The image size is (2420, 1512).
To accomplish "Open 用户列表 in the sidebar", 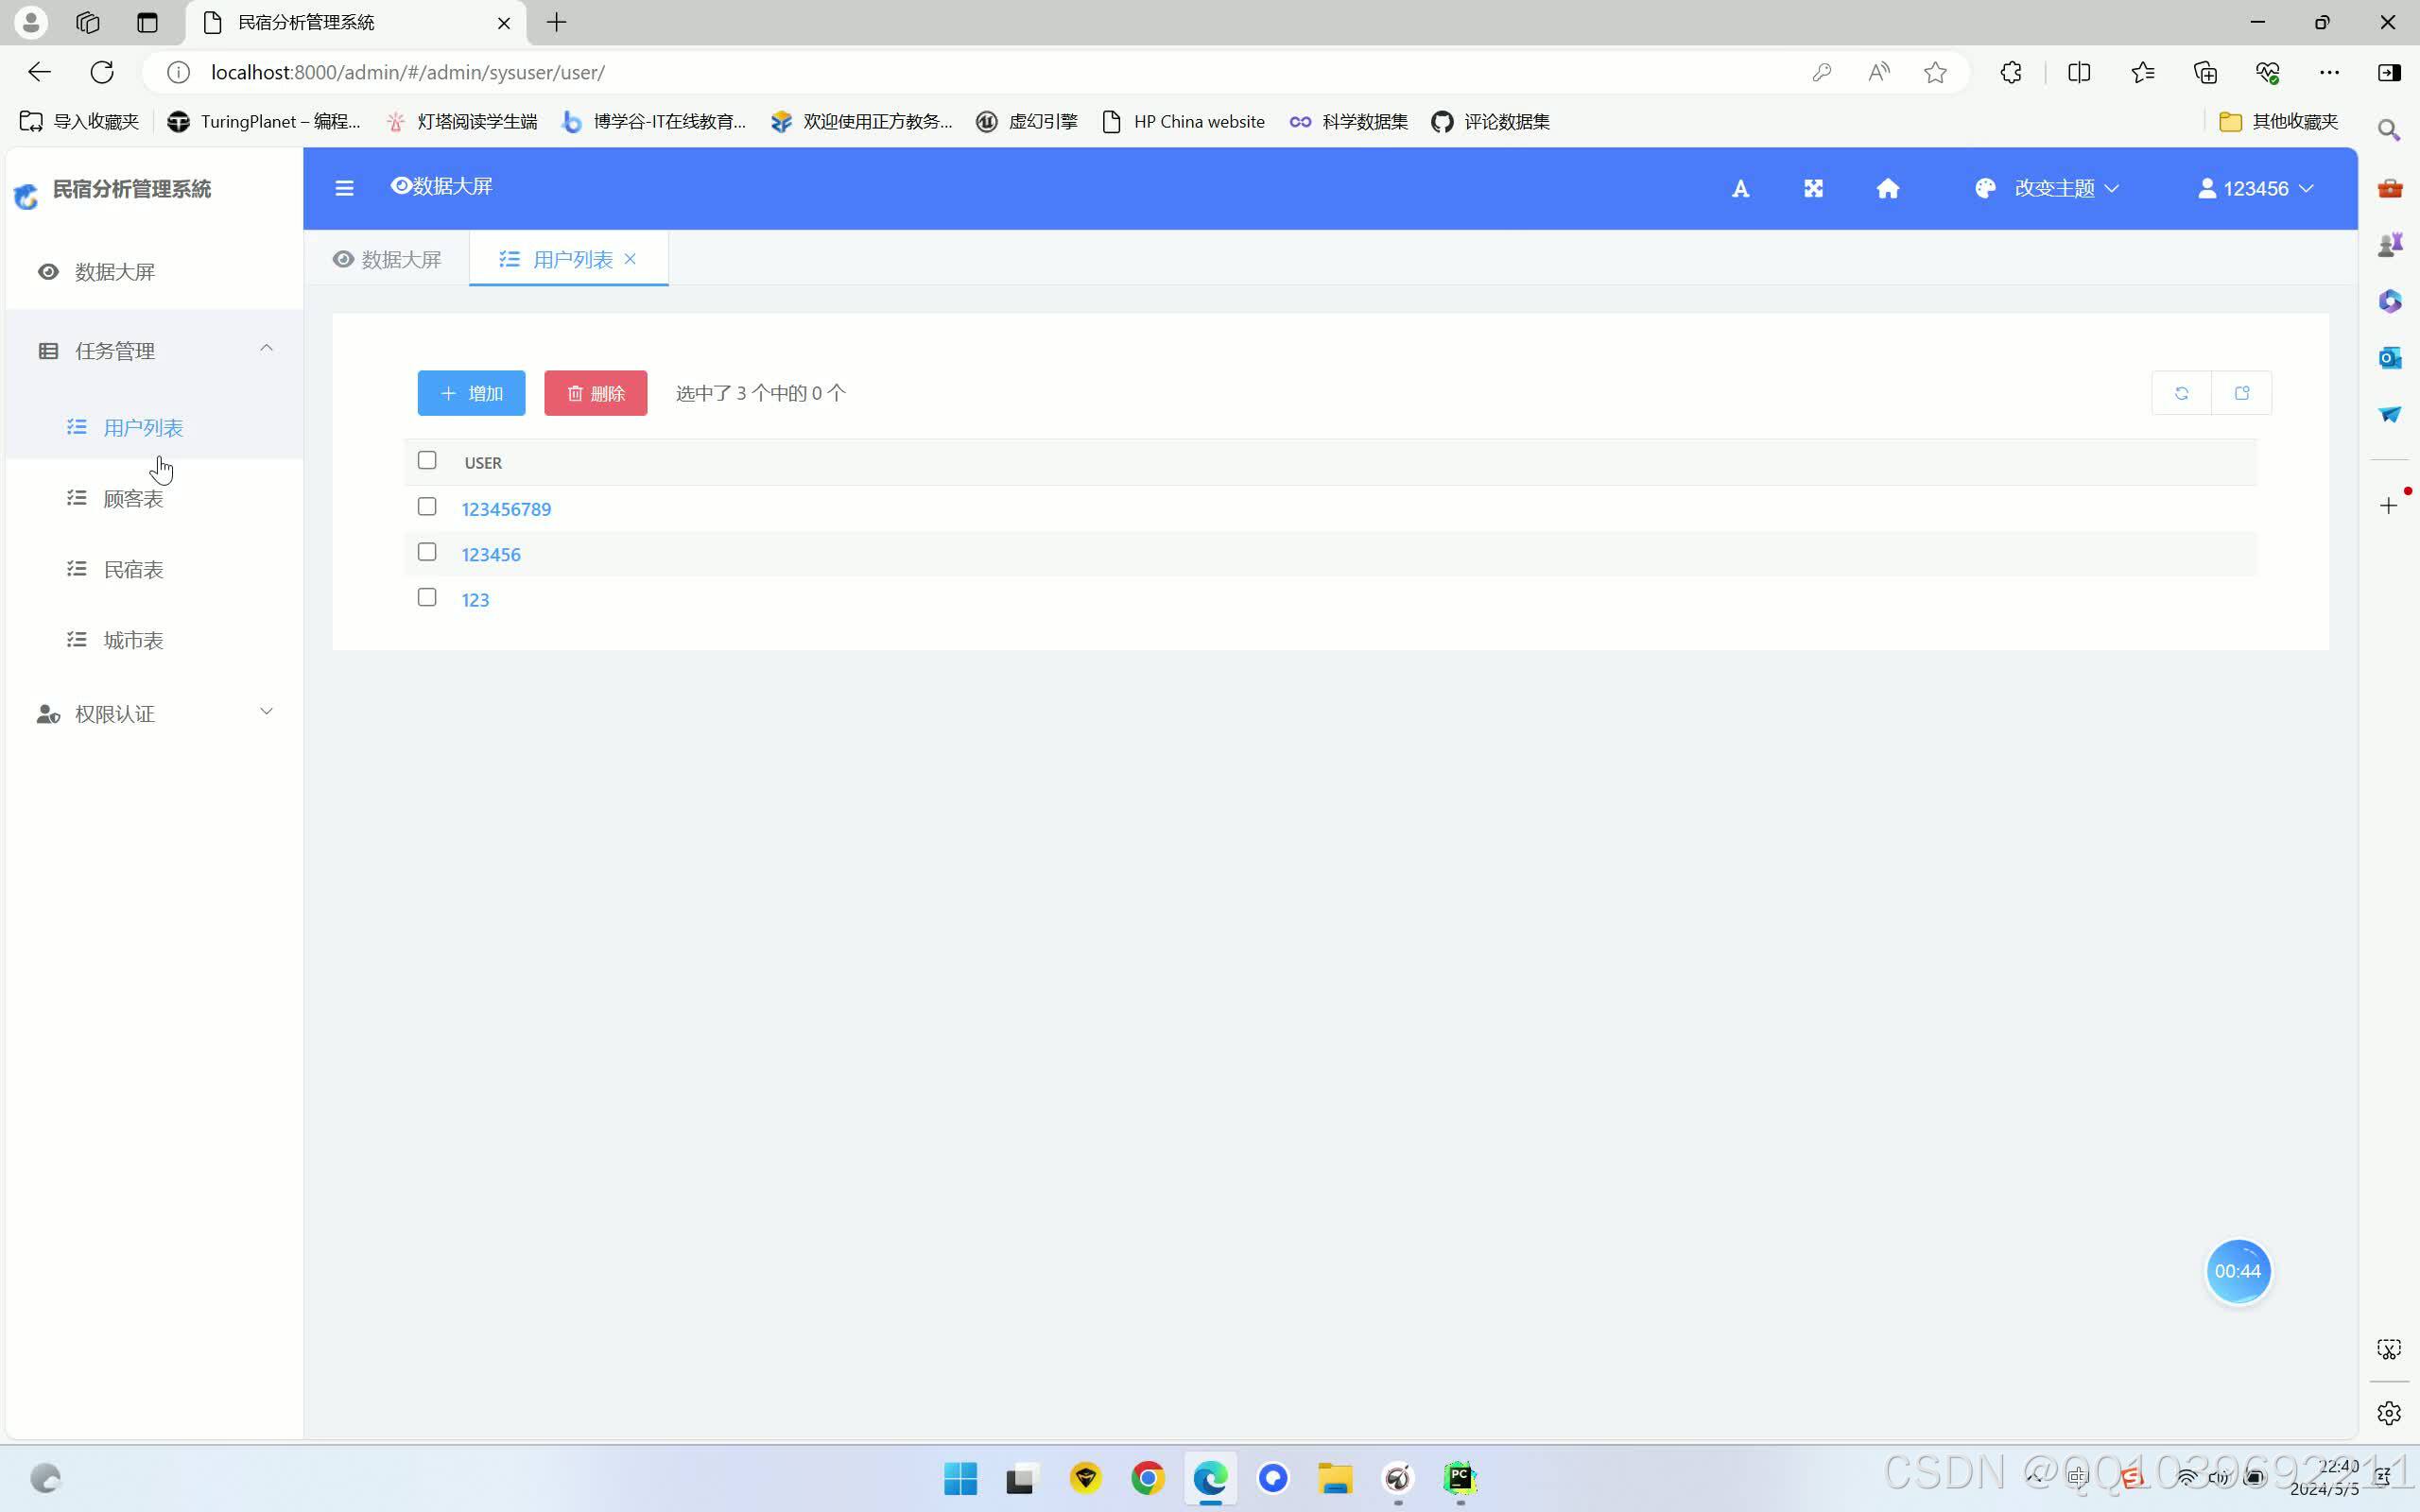I will click(x=154, y=427).
